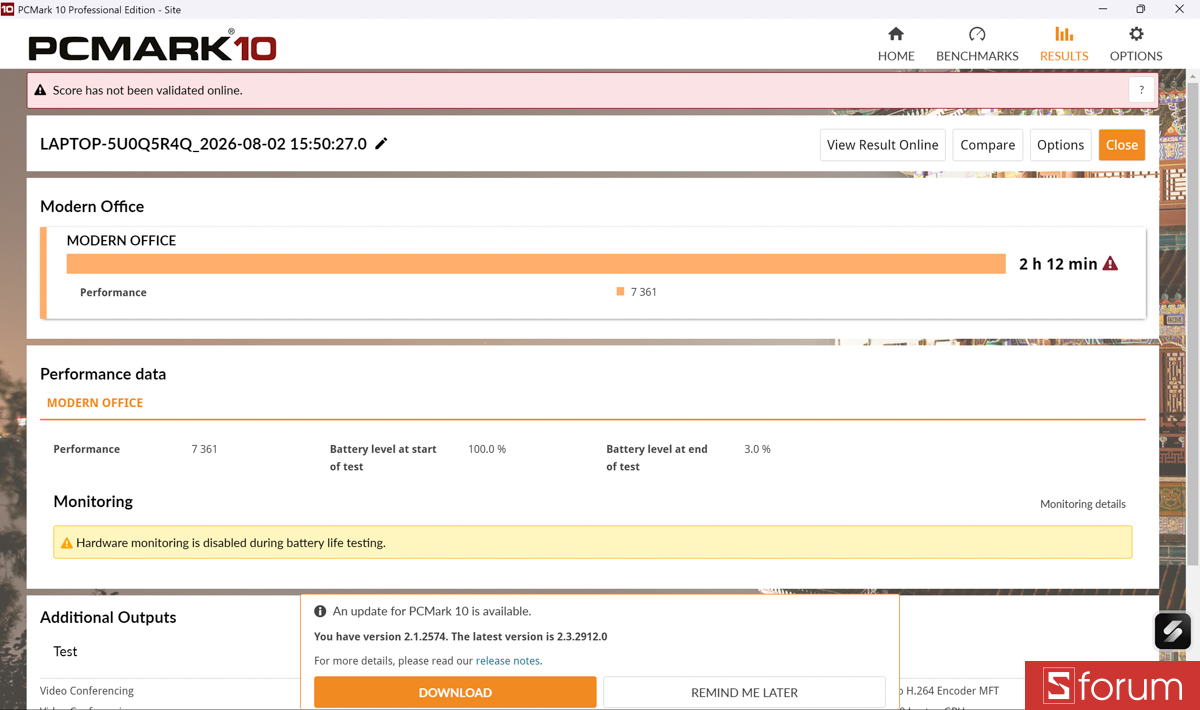Click the warning icon in validation banner
The image size is (1200, 710).
tap(40, 90)
